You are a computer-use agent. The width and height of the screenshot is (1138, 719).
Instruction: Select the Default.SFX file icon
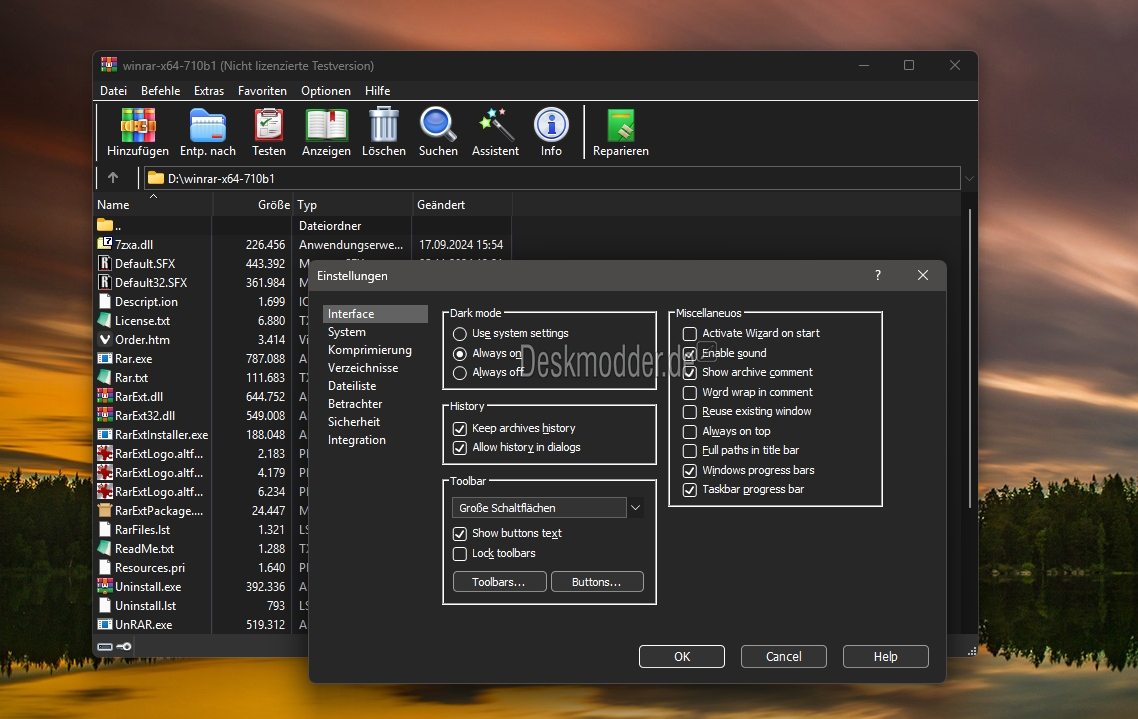105,263
